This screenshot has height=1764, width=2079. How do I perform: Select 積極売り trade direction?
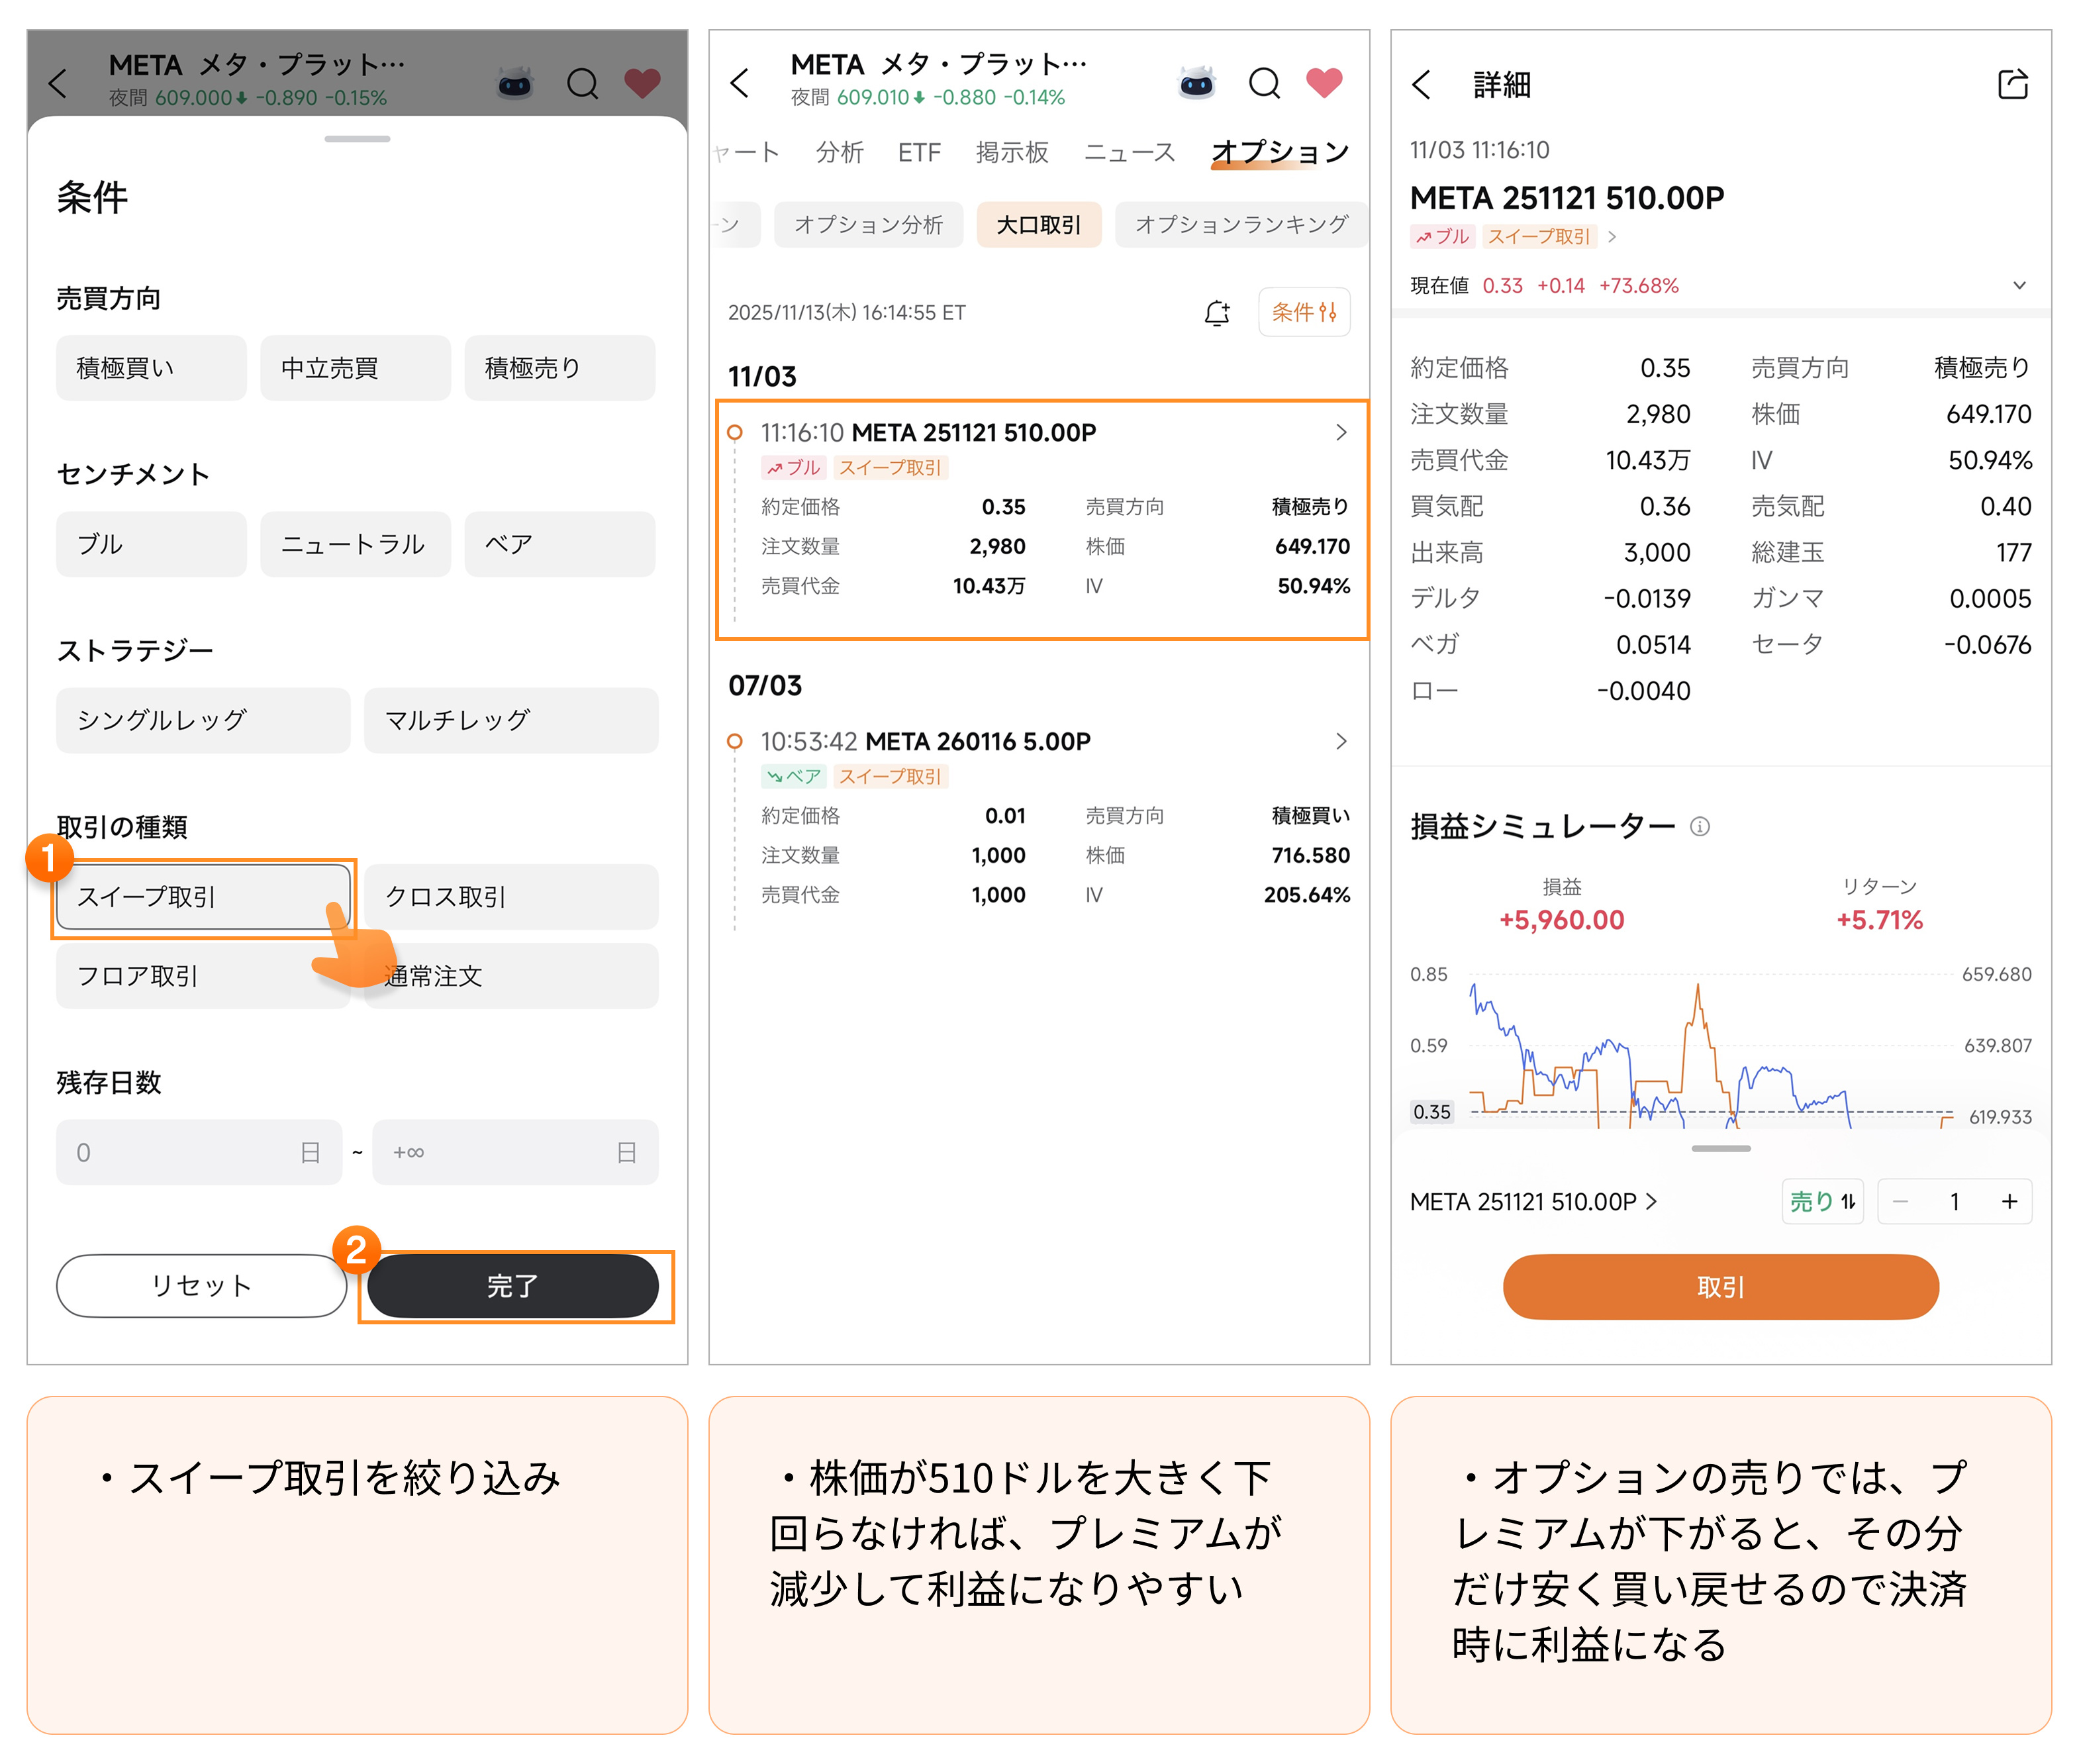coord(560,368)
